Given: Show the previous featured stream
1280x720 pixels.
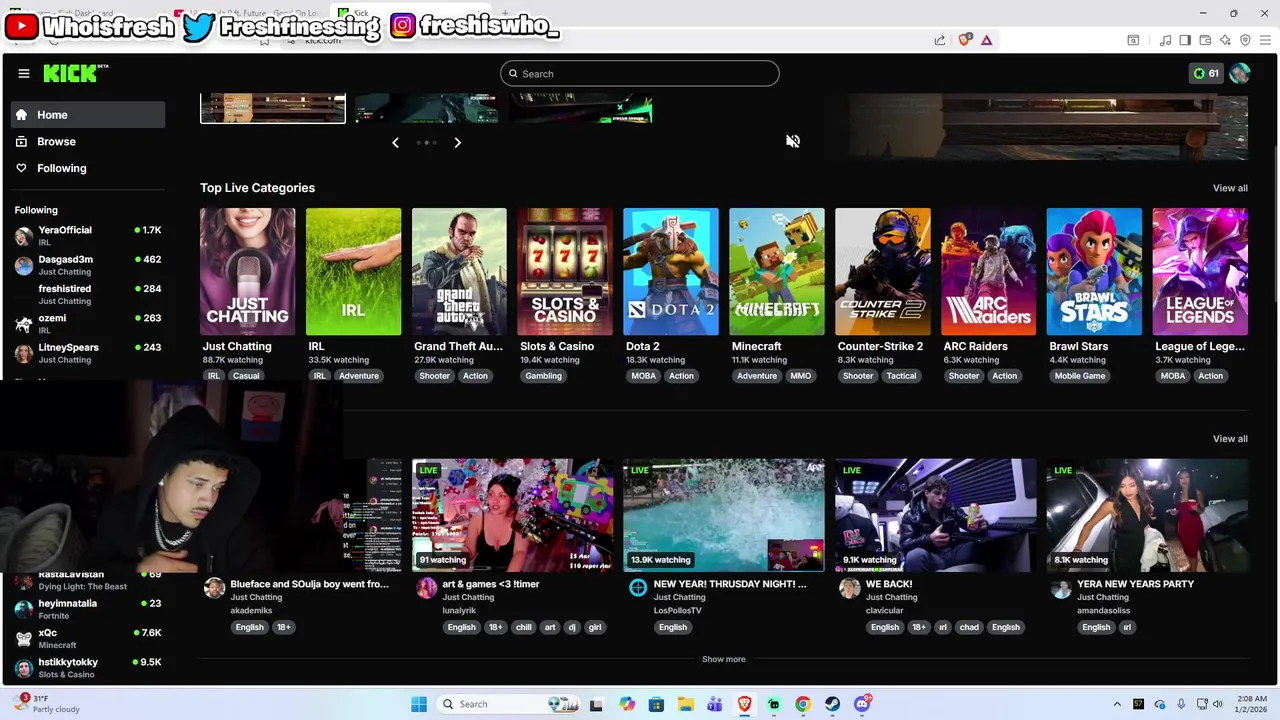Looking at the screenshot, I should [395, 143].
